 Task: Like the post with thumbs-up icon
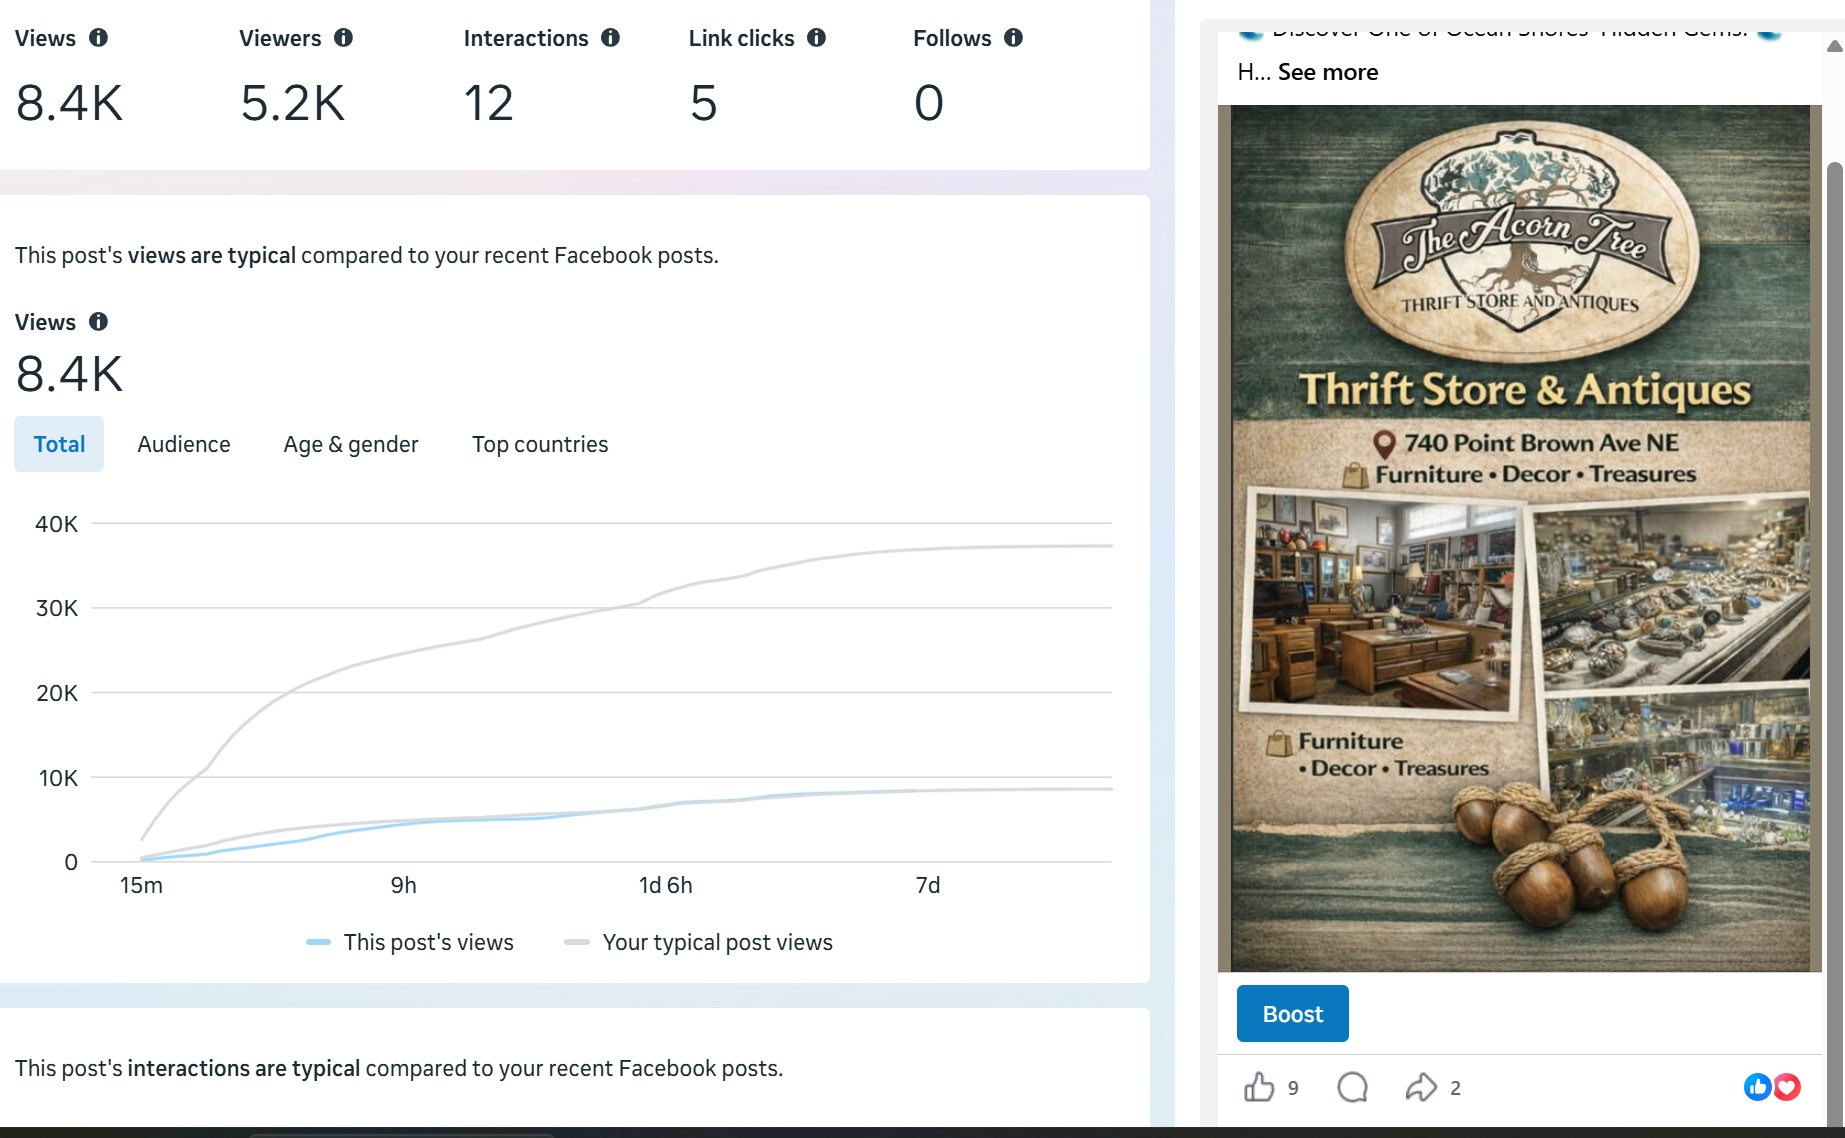click(1259, 1087)
